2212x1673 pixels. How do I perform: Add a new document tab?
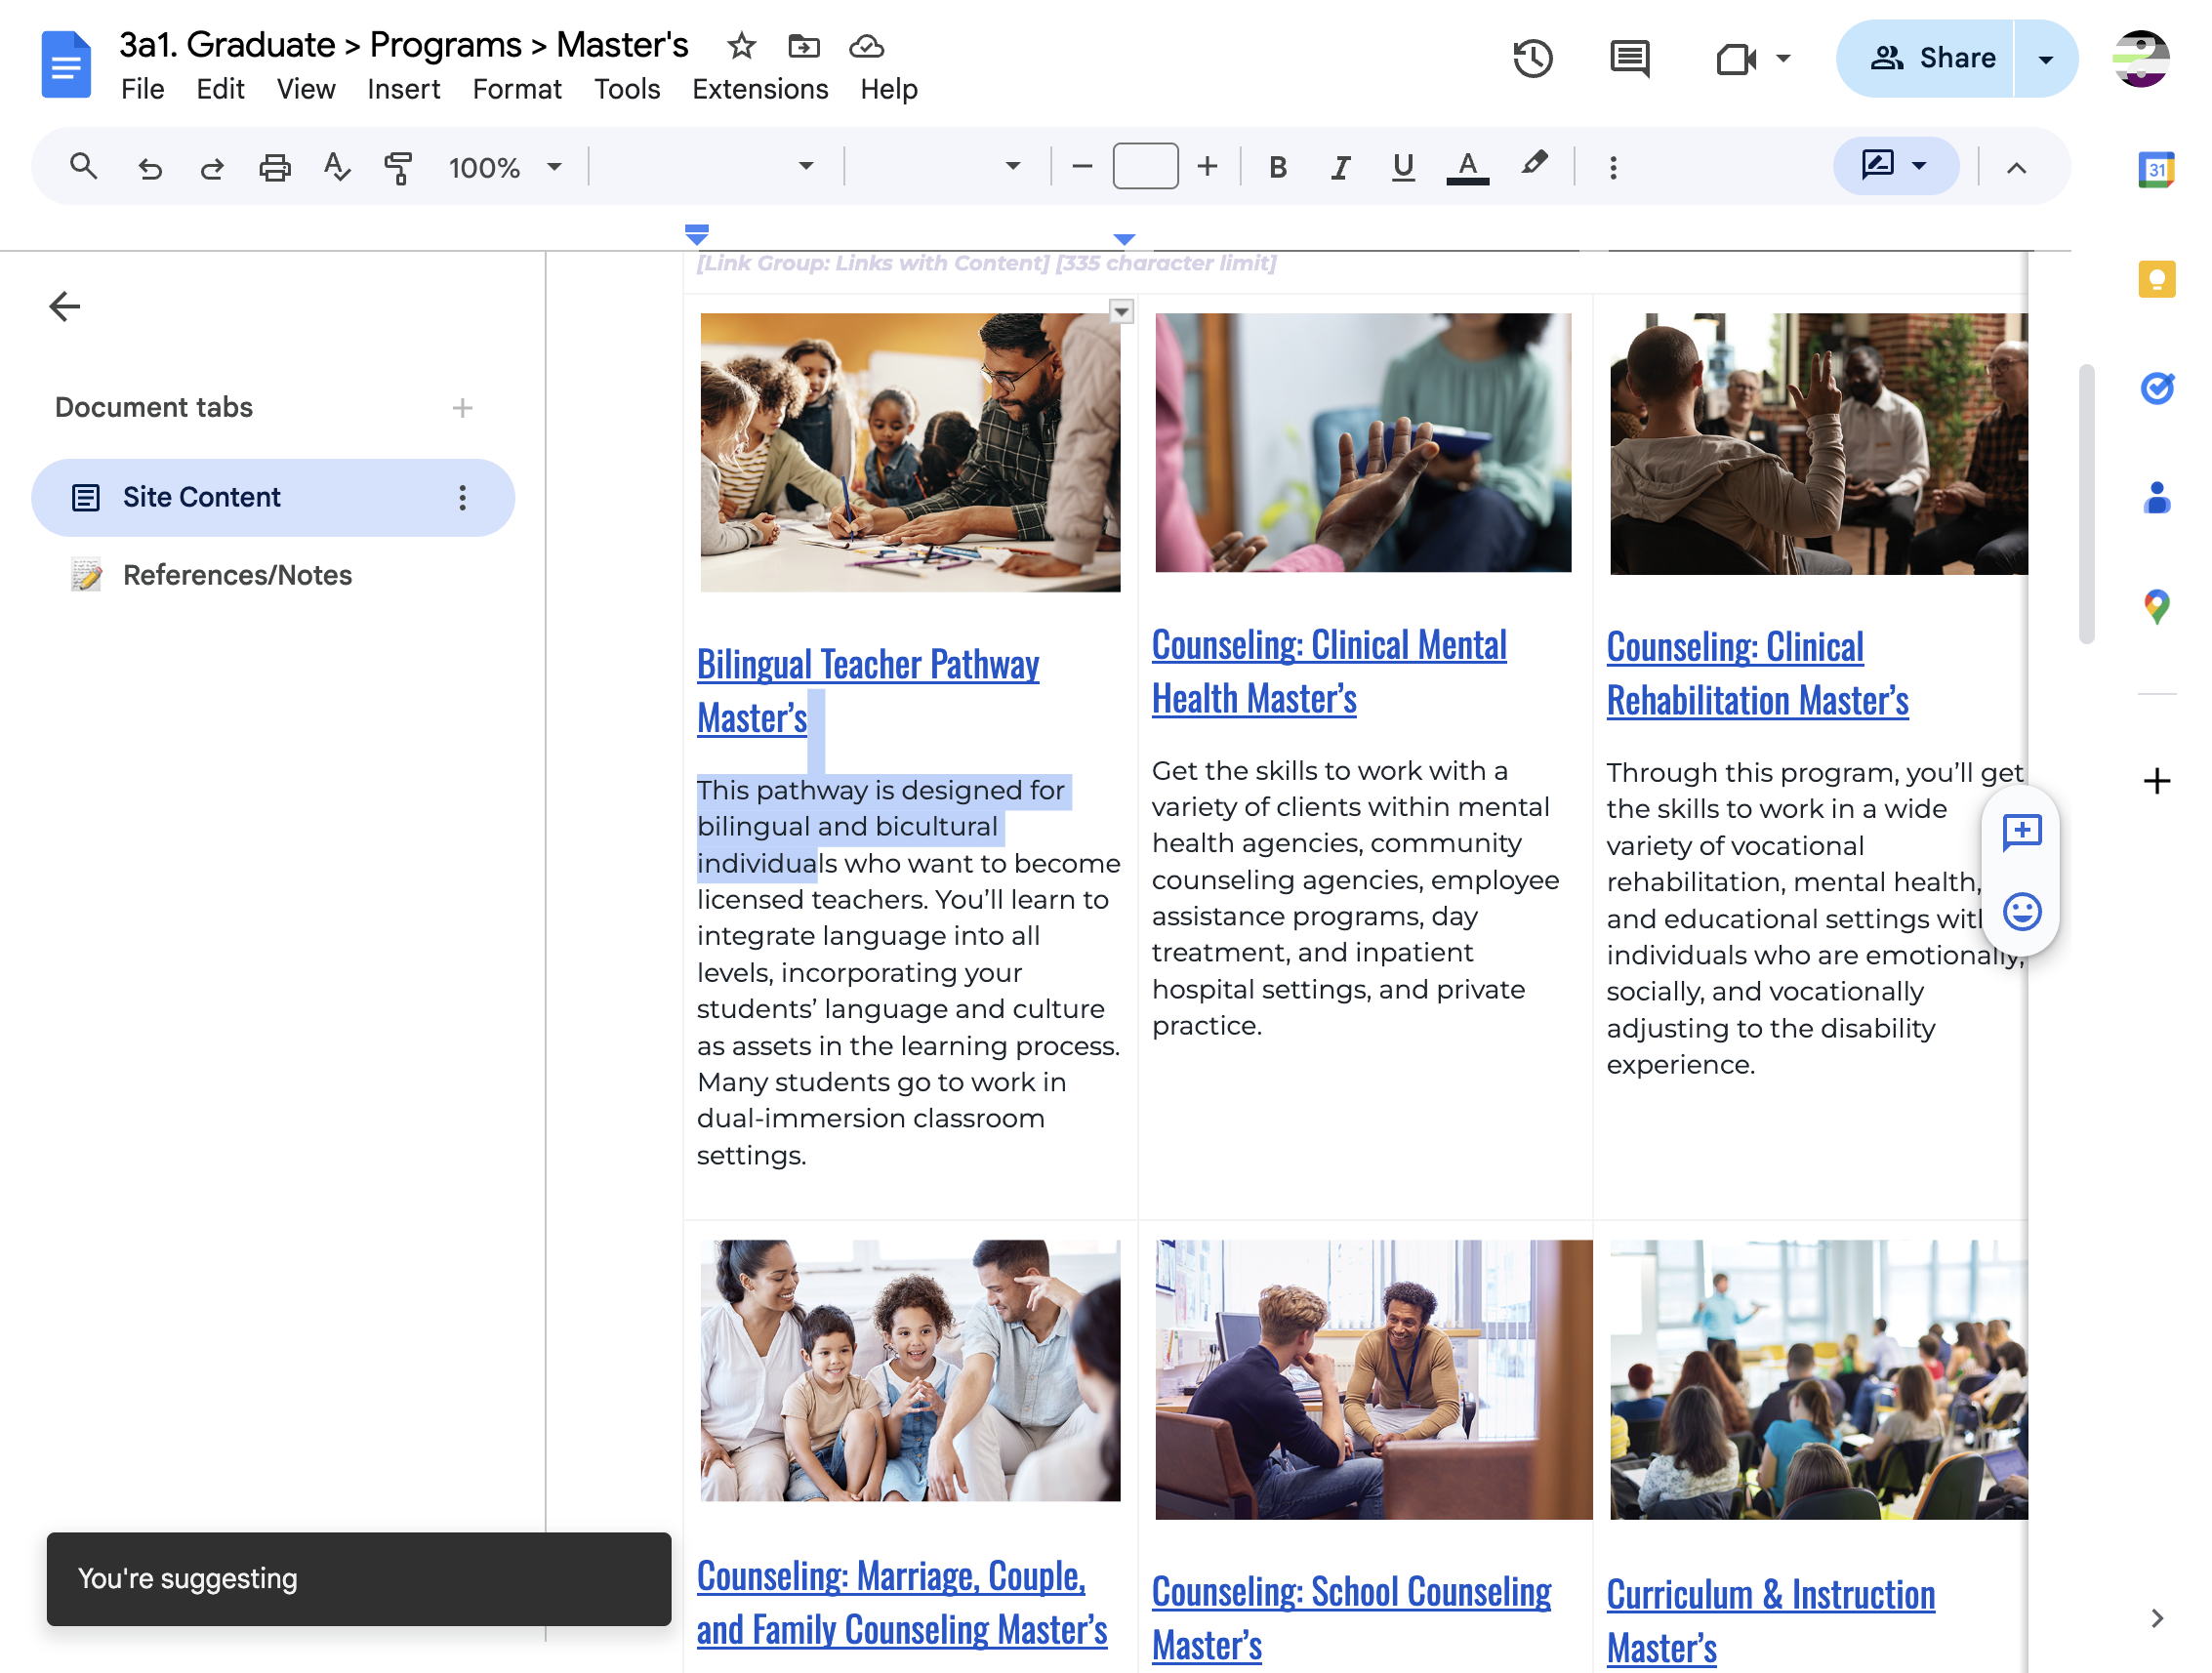click(462, 407)
